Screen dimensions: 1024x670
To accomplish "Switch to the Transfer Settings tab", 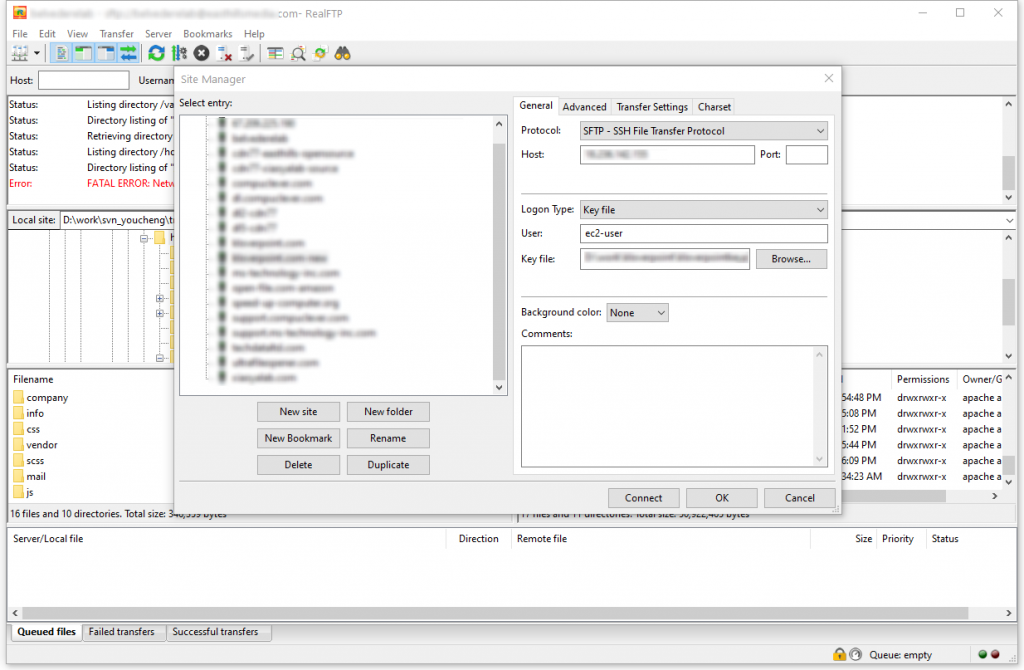I will 651,107.
